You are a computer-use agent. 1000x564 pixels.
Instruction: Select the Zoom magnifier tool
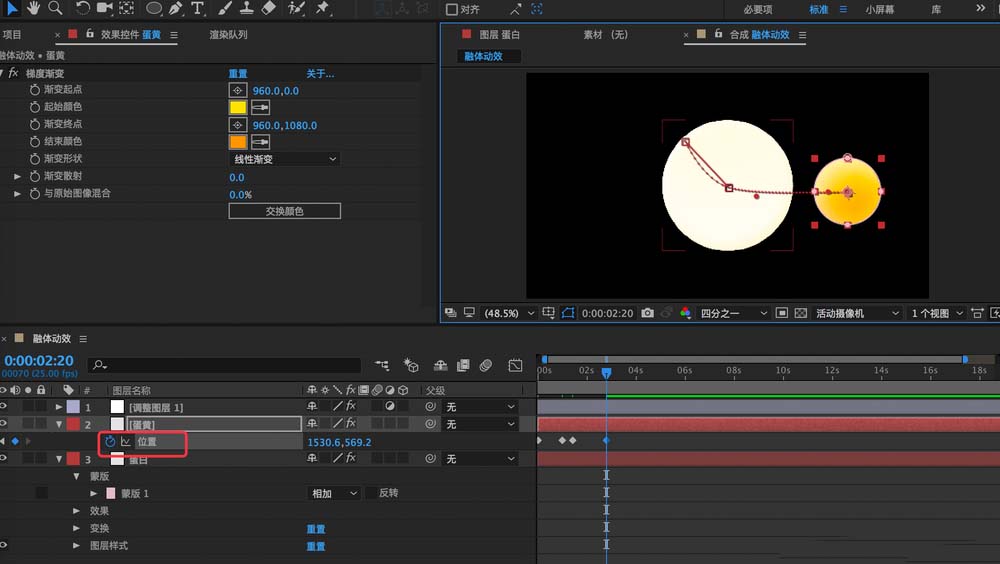[55, 8]
